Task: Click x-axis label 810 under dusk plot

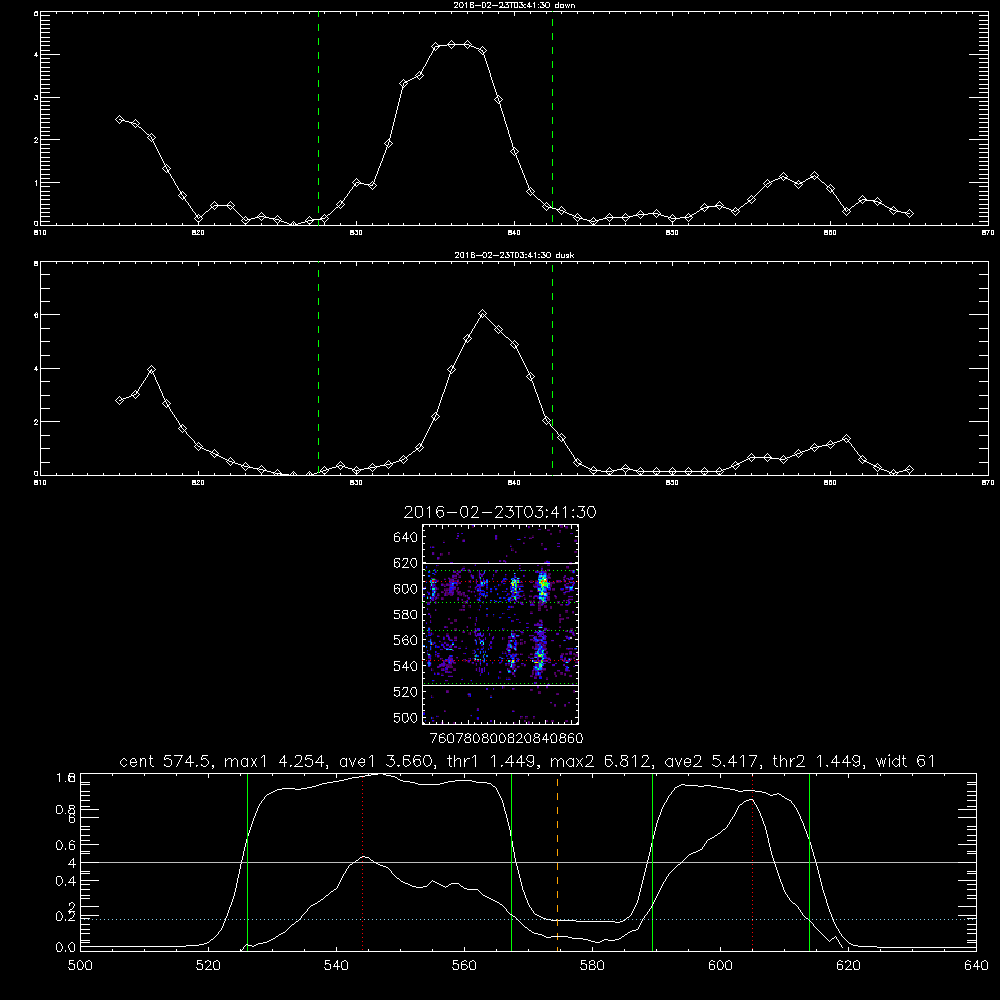Action: [40, 483]
